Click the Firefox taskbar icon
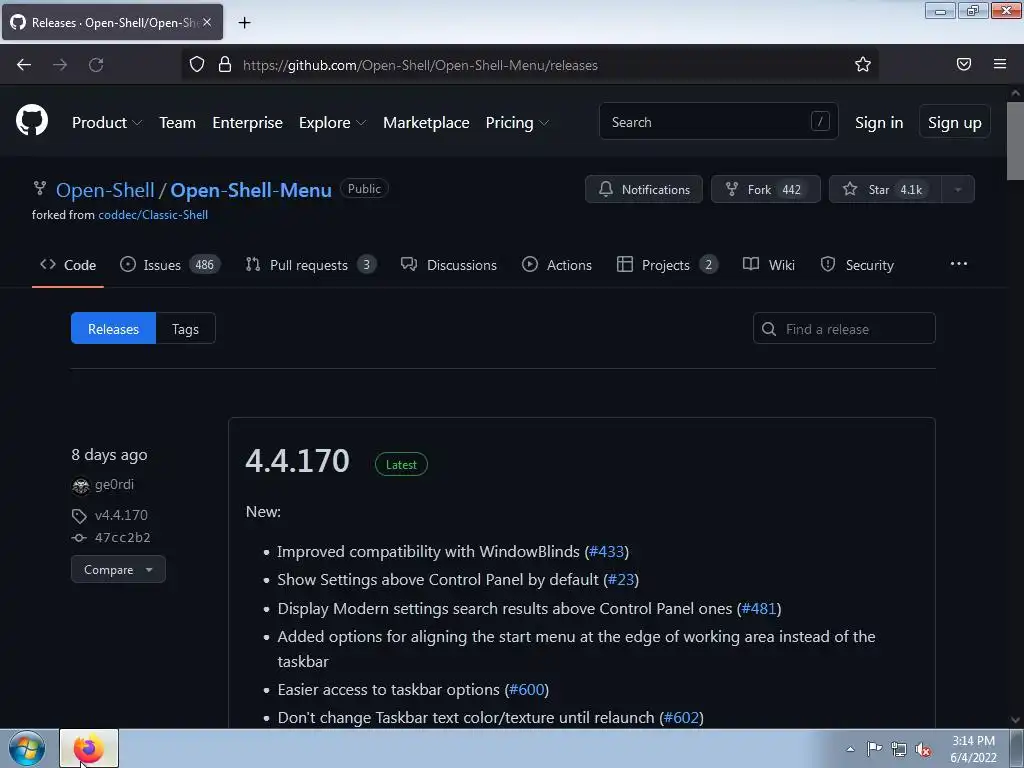This screenshot has height=768, width=1024. click(x=89, y=748)
